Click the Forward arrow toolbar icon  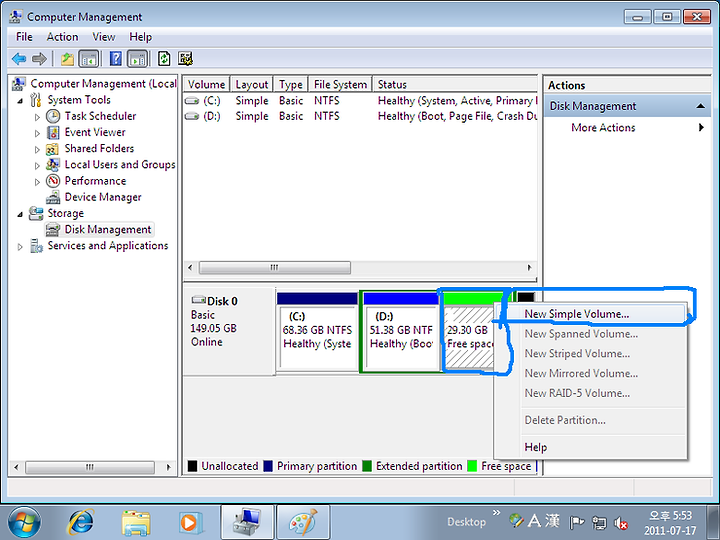39,59
